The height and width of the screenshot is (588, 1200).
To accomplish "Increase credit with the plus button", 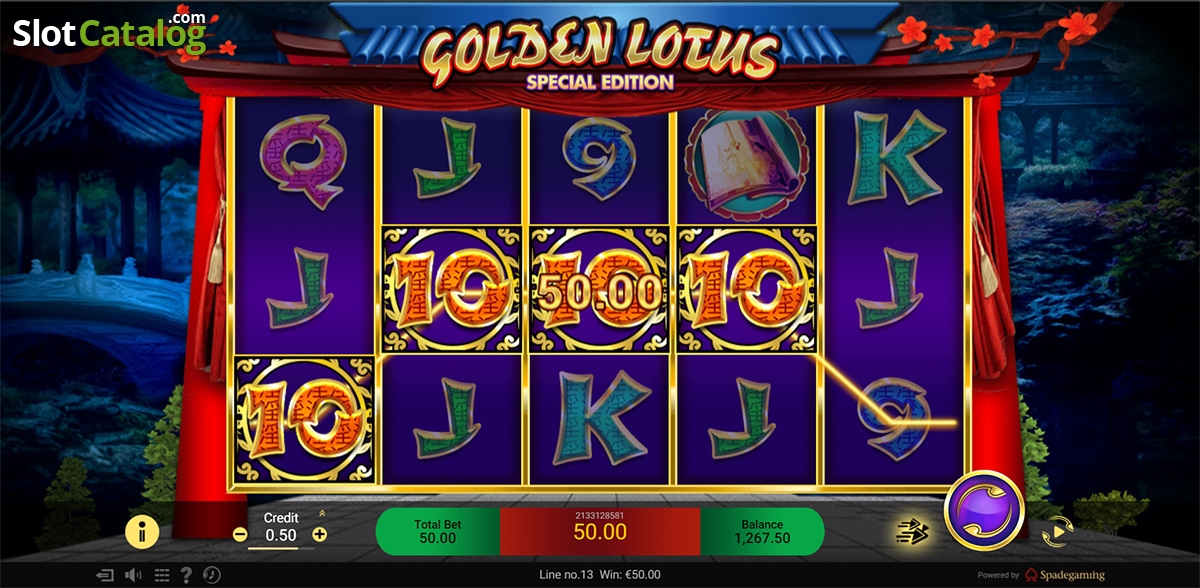I will [320, 535].
